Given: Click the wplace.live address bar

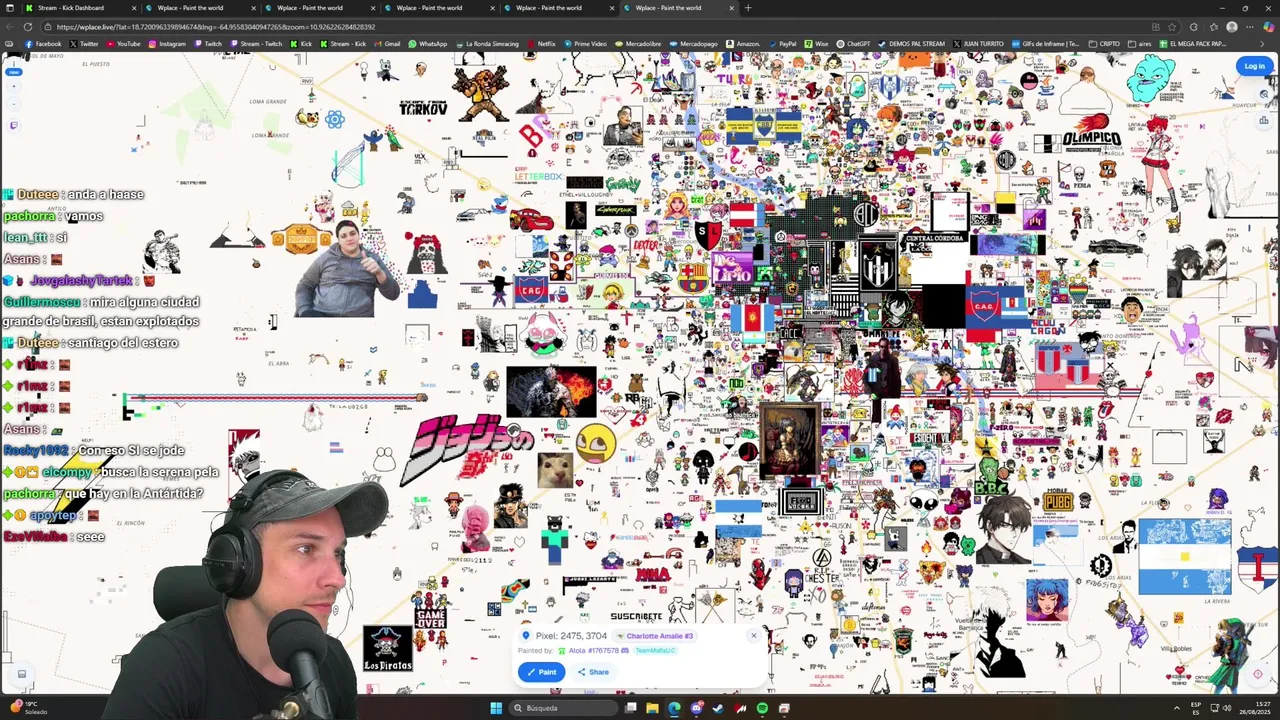Looking at the screenshot, I should (580, 27).
